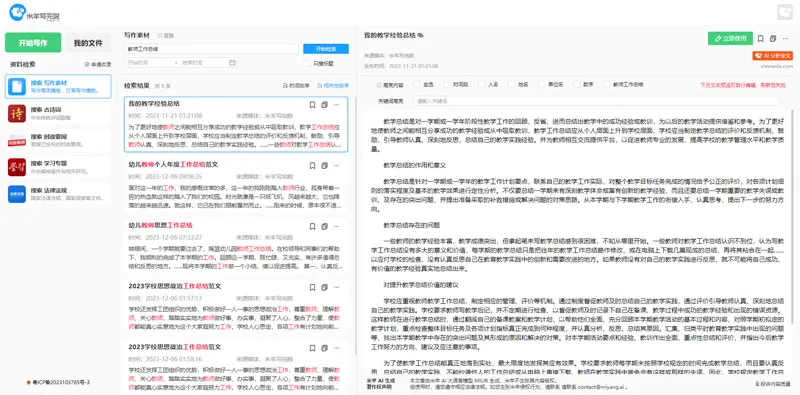Tick the 教师工作总结 highlight checkbox
This screenshot has width=800, height=395.
[607, 84]
